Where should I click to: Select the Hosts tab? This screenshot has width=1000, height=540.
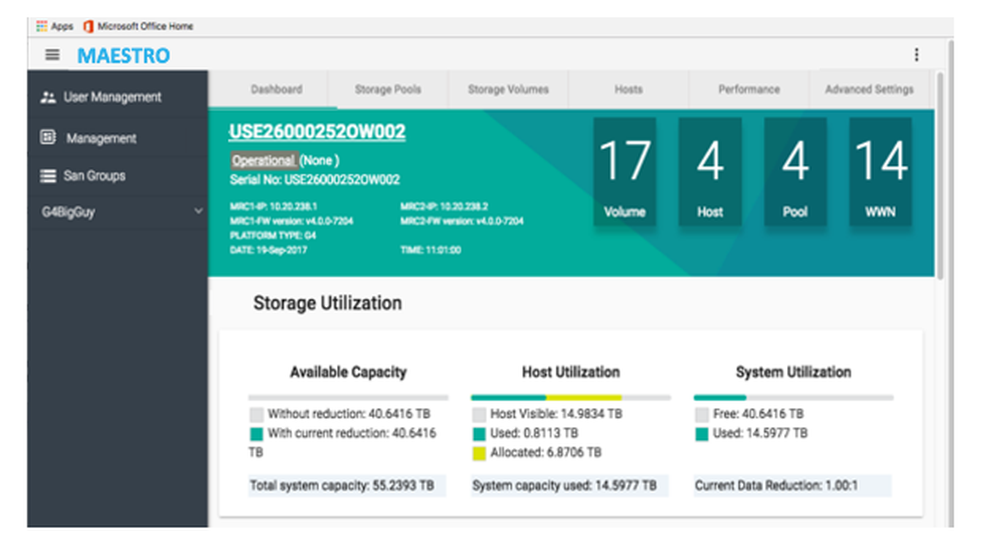point(628,89)
